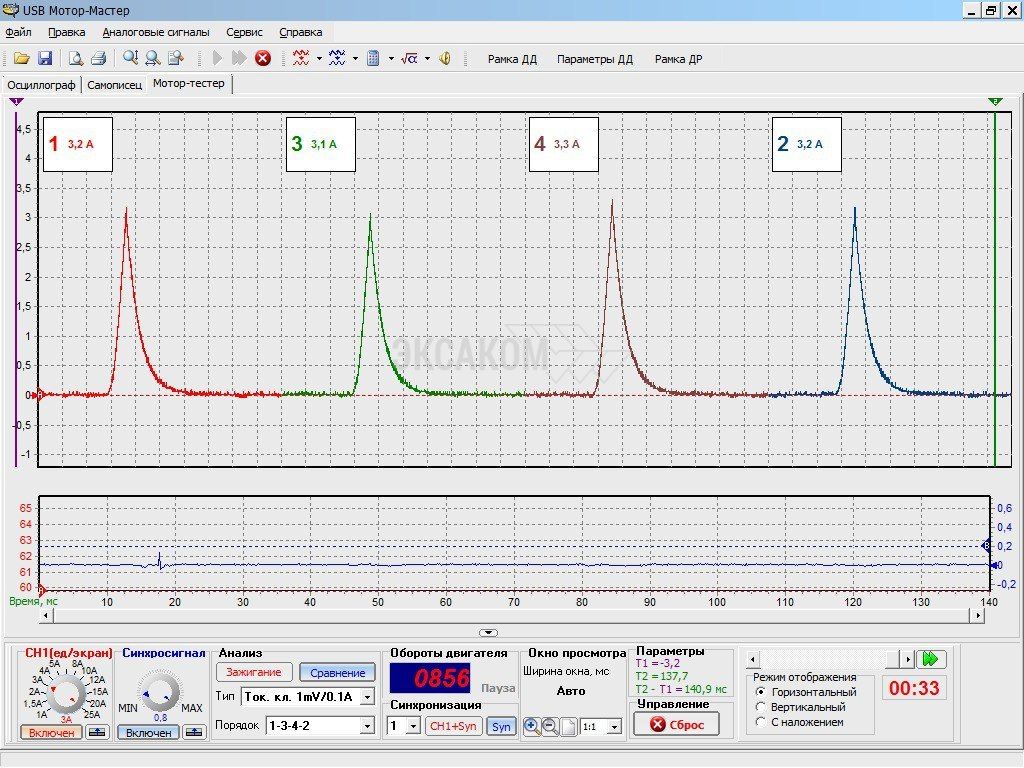Zoom in with the plus magnifier below Авто

tap(531, 726)
